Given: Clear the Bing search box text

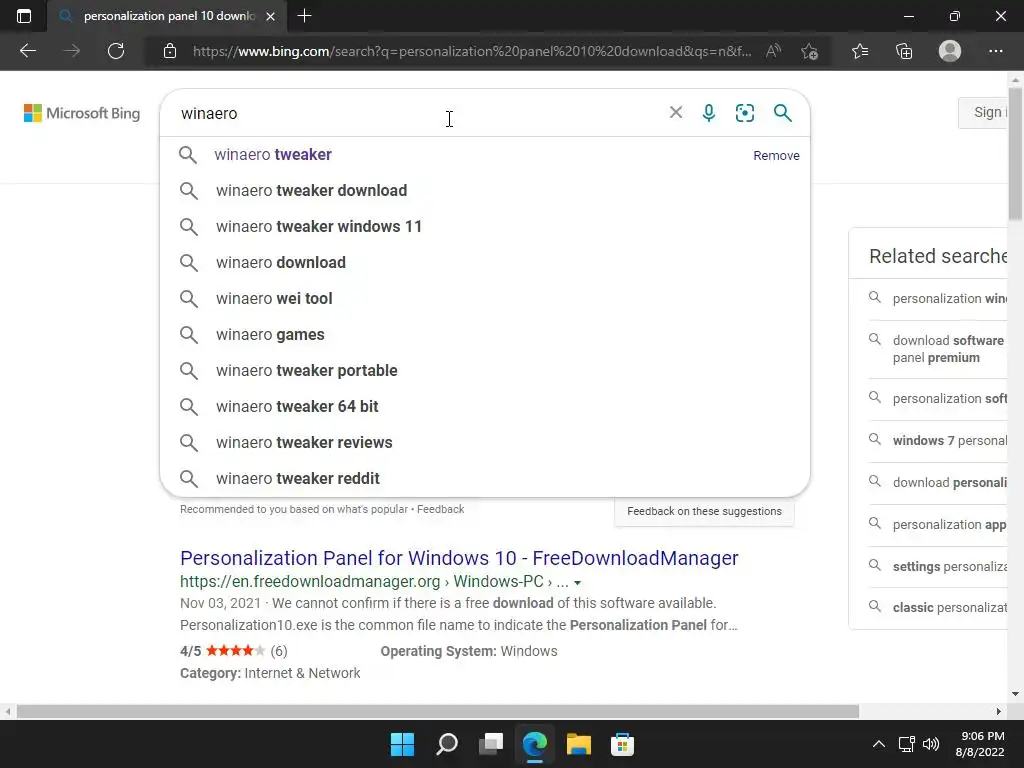Looking at the screenshot, I should coord(676,112).
